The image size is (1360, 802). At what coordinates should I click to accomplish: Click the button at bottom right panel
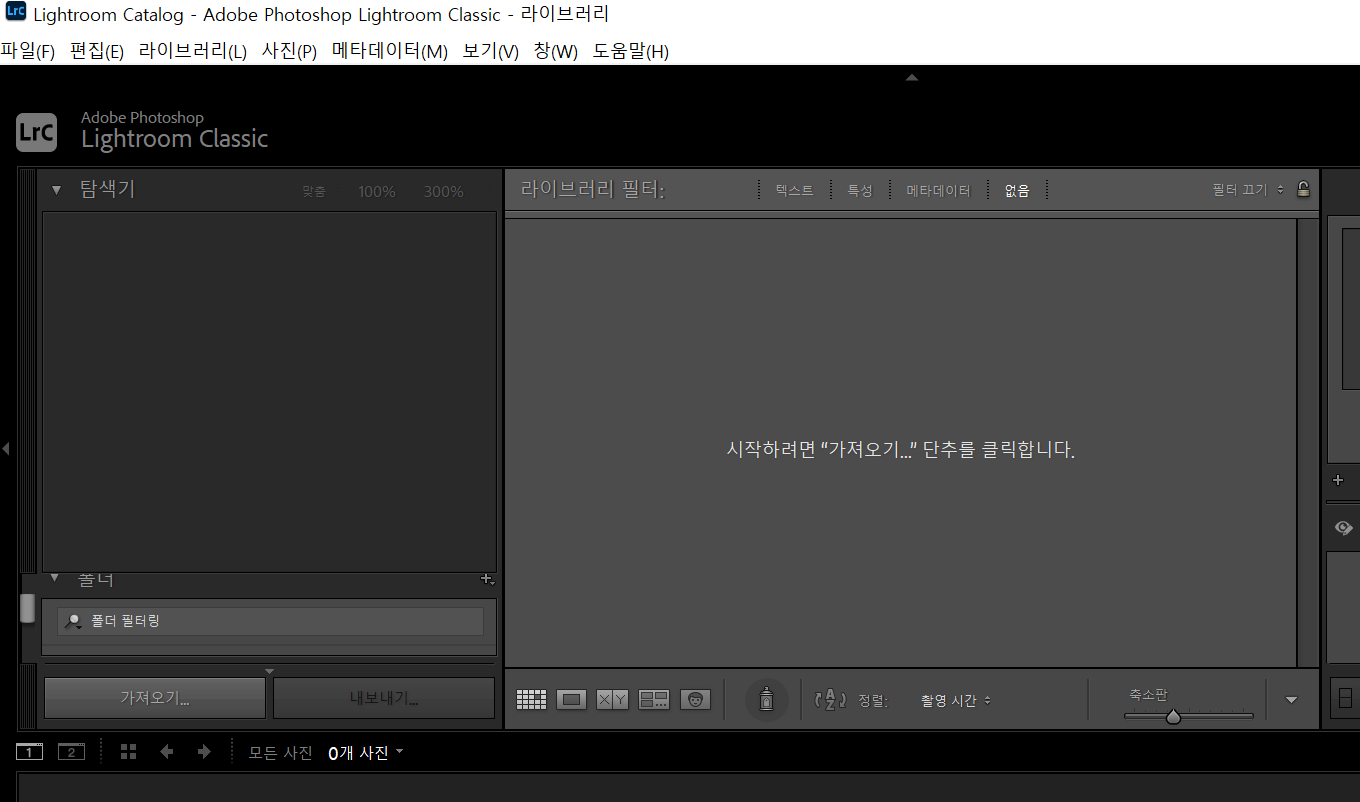[x=1345, y=698]
